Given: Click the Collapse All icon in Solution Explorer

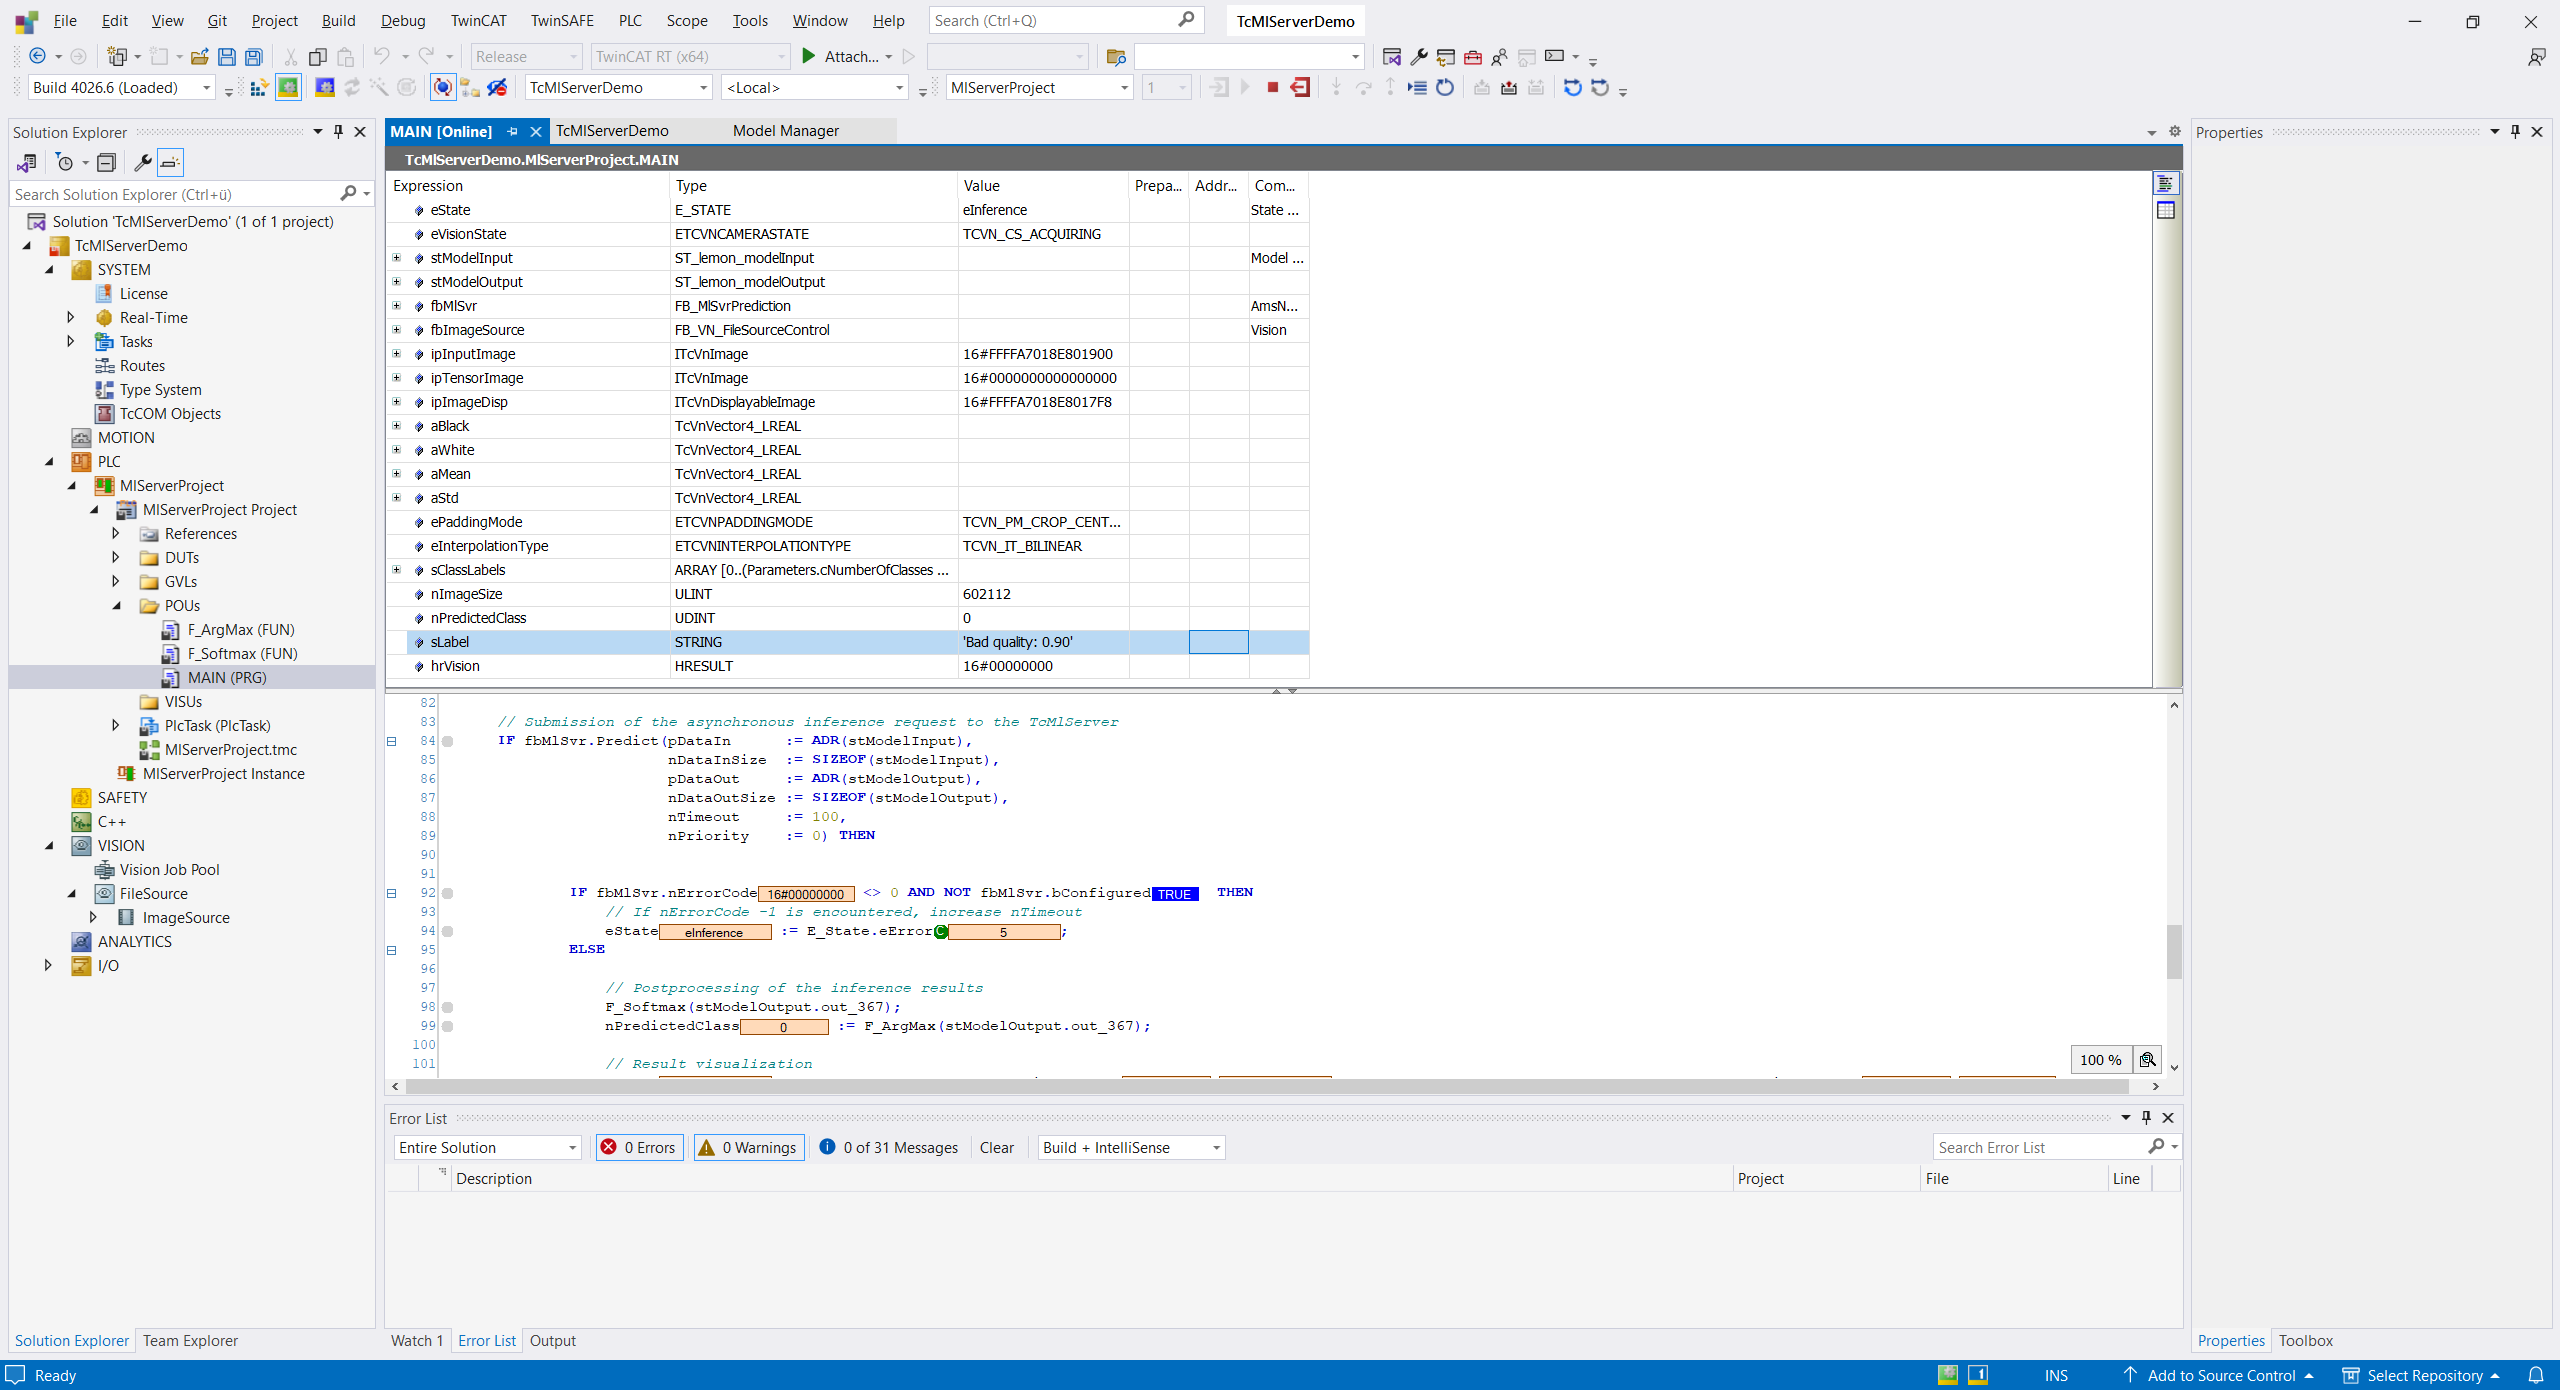Looking at the screenshot, I should (x=106, y=162).
